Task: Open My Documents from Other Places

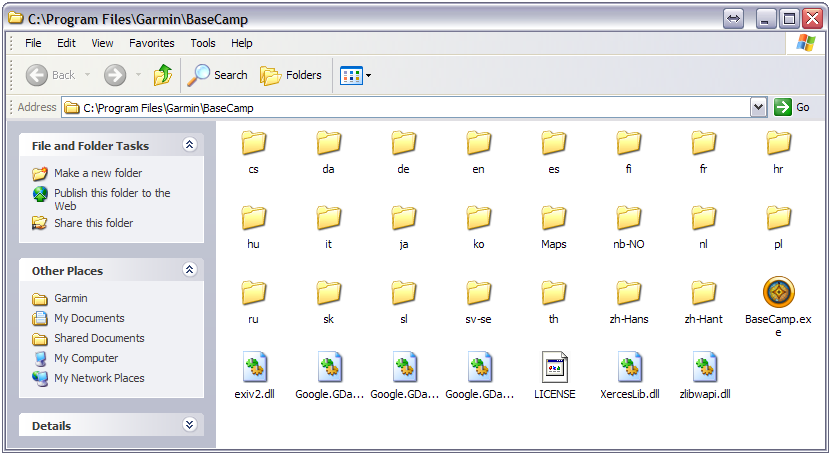Action: point(89,318)
